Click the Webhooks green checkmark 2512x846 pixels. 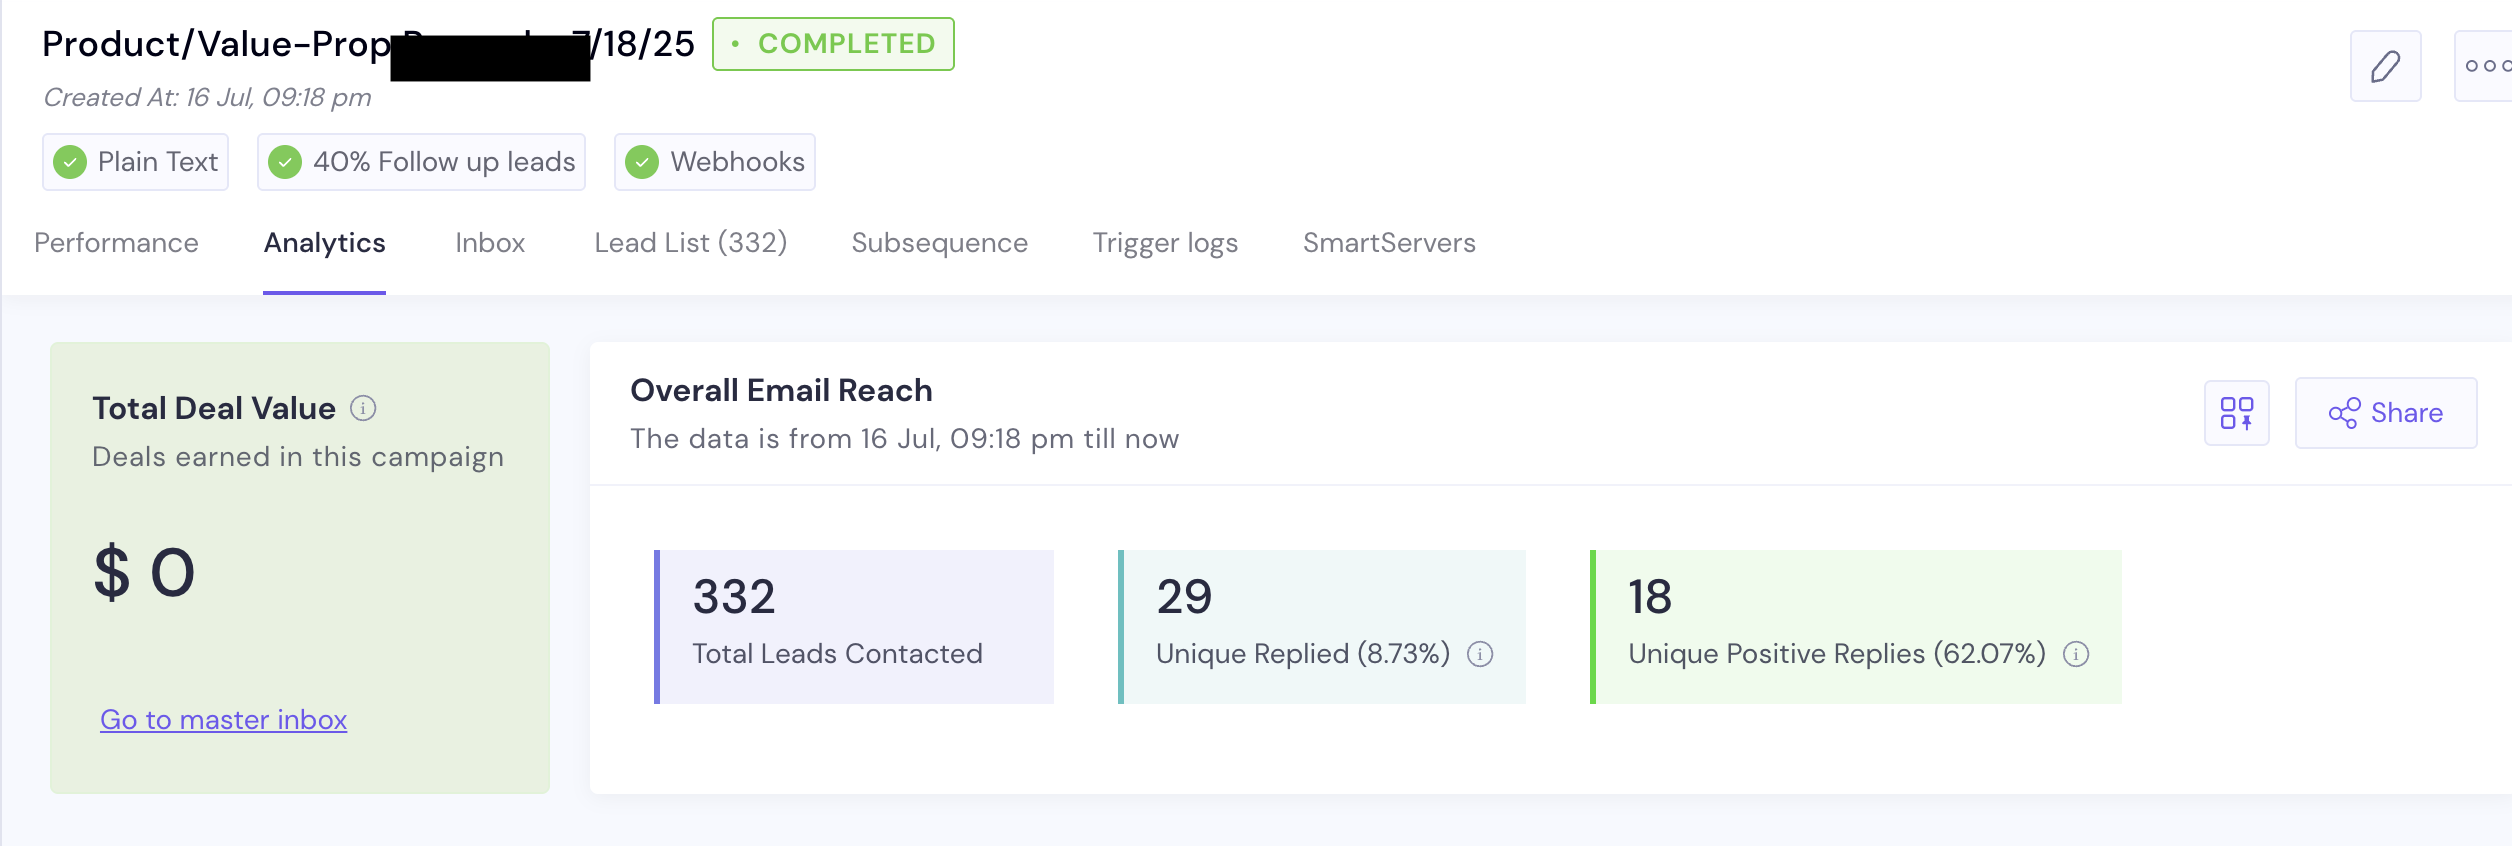642,162
